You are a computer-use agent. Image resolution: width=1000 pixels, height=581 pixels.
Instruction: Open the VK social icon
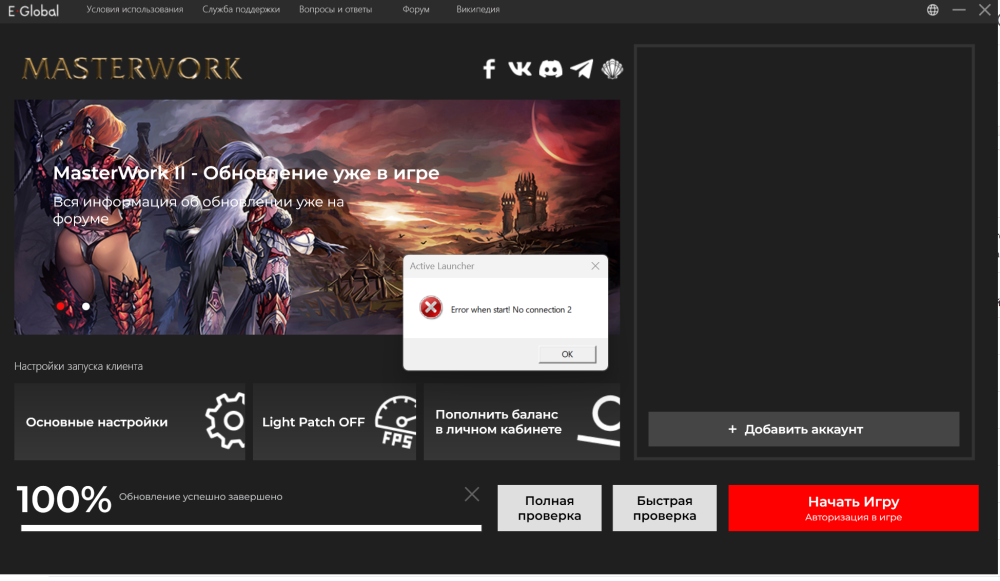pos(520,69)
